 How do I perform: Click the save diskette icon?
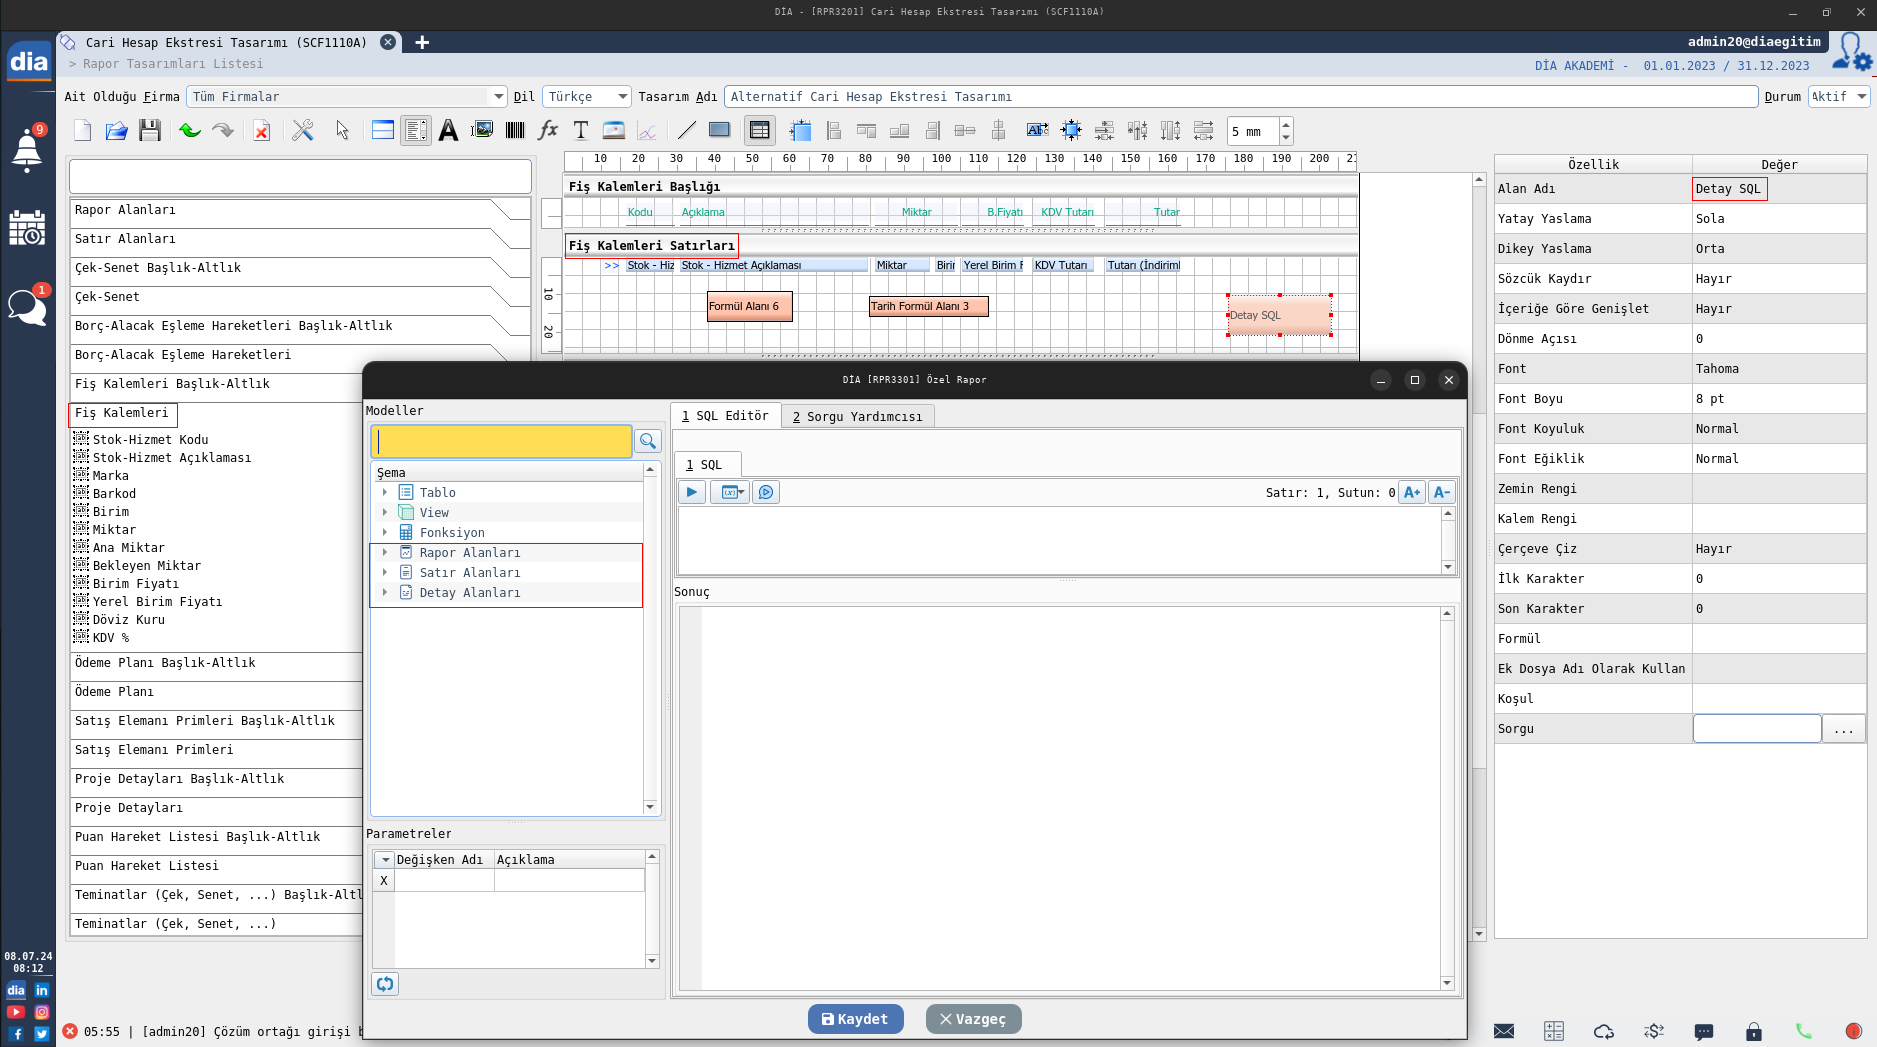click(x=150, y=130)
